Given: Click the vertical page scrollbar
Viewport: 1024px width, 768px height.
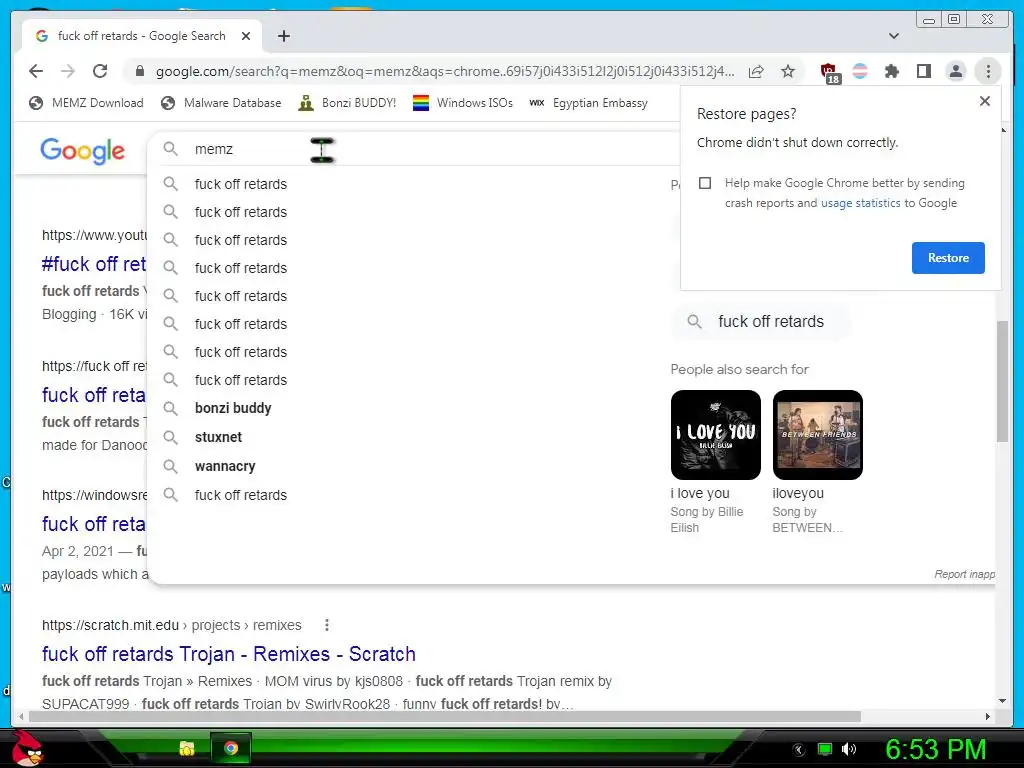Looking at the screenshot, I should point(1002,381).
